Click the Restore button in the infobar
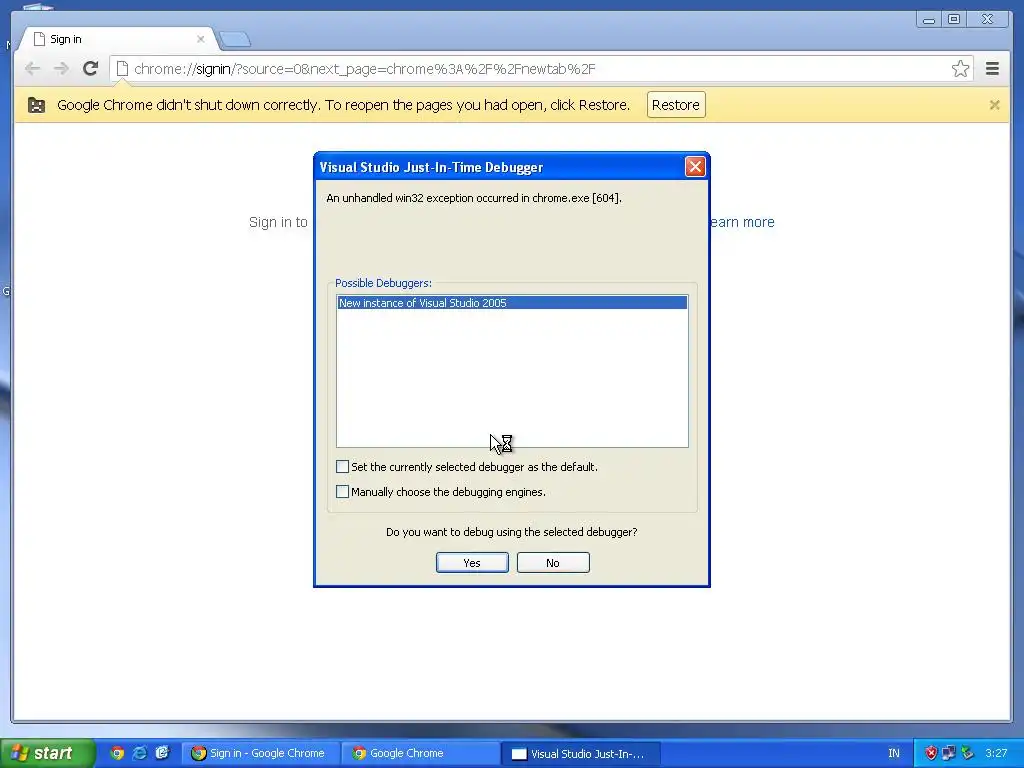This screenshot has width=1024, height=768. [x=675, y=104]
